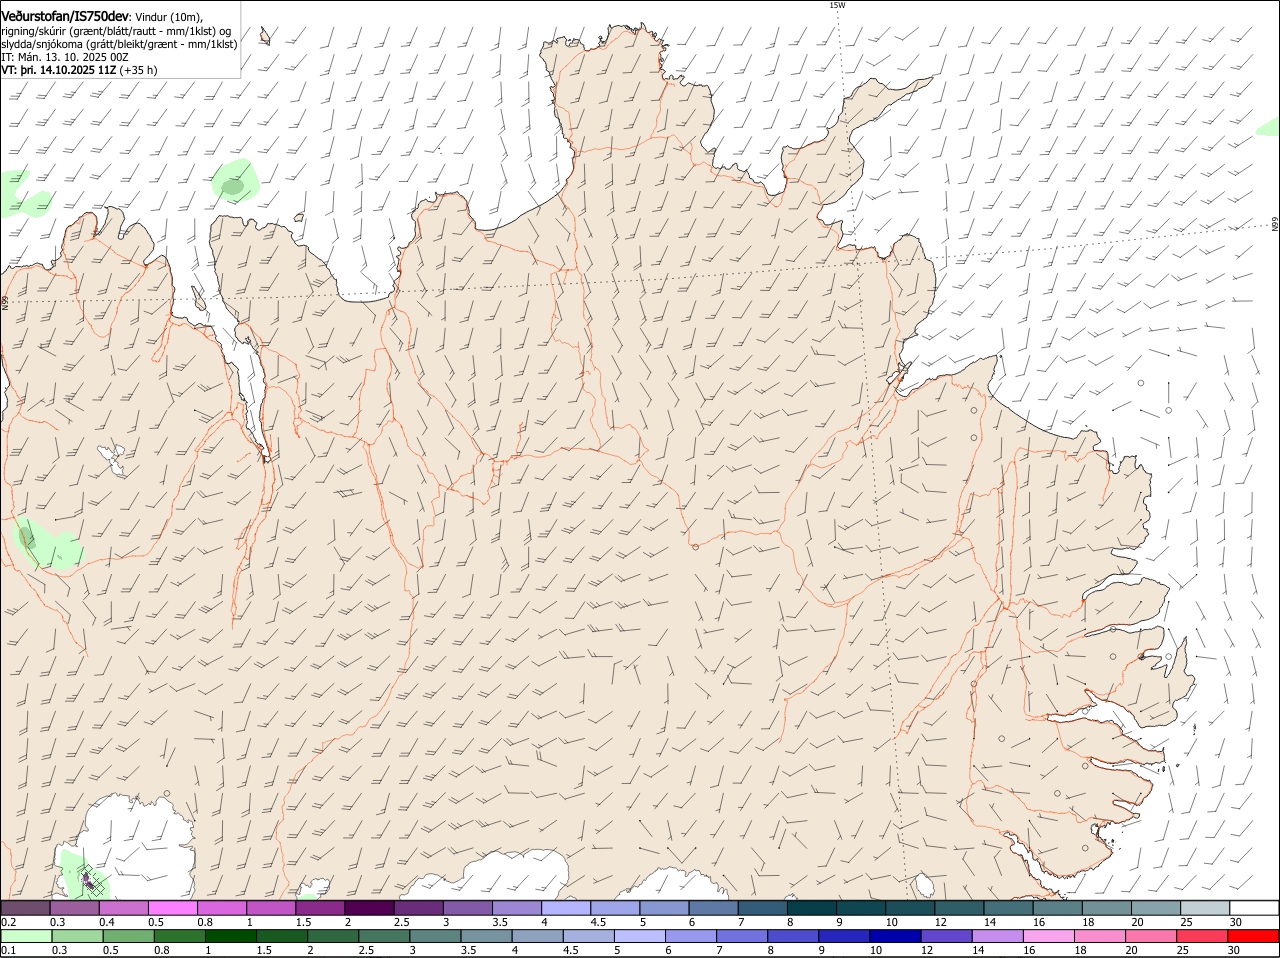
Task: Pick the deep navy swatch at 10, lower legend
Action: coord(895,936)
